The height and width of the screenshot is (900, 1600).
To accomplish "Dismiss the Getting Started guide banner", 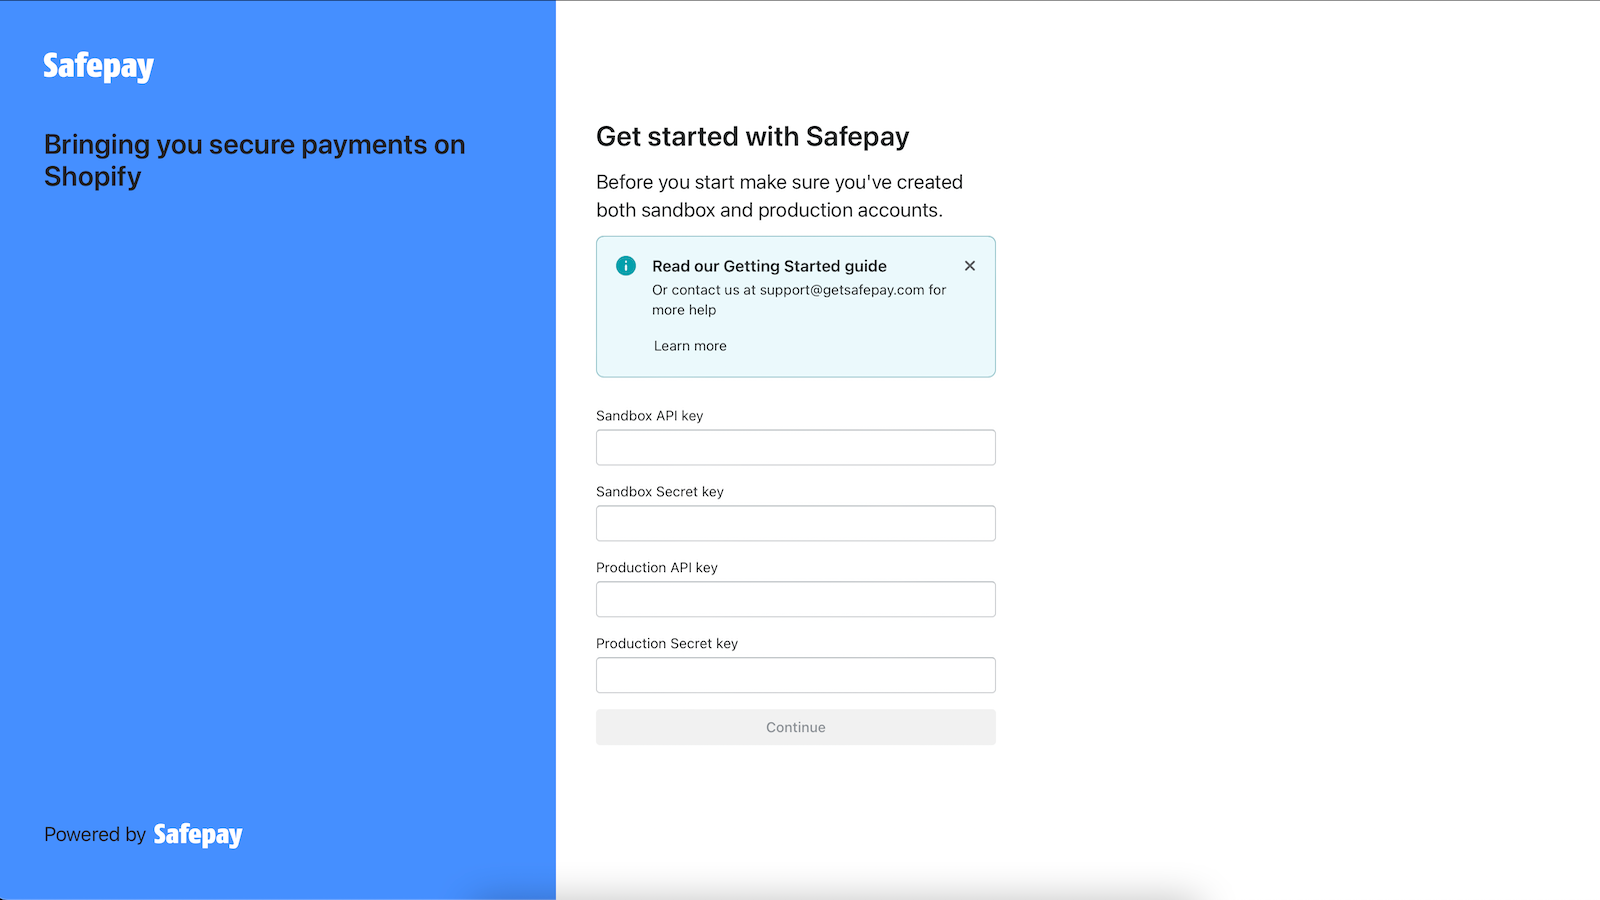I will tap(970, 266).
